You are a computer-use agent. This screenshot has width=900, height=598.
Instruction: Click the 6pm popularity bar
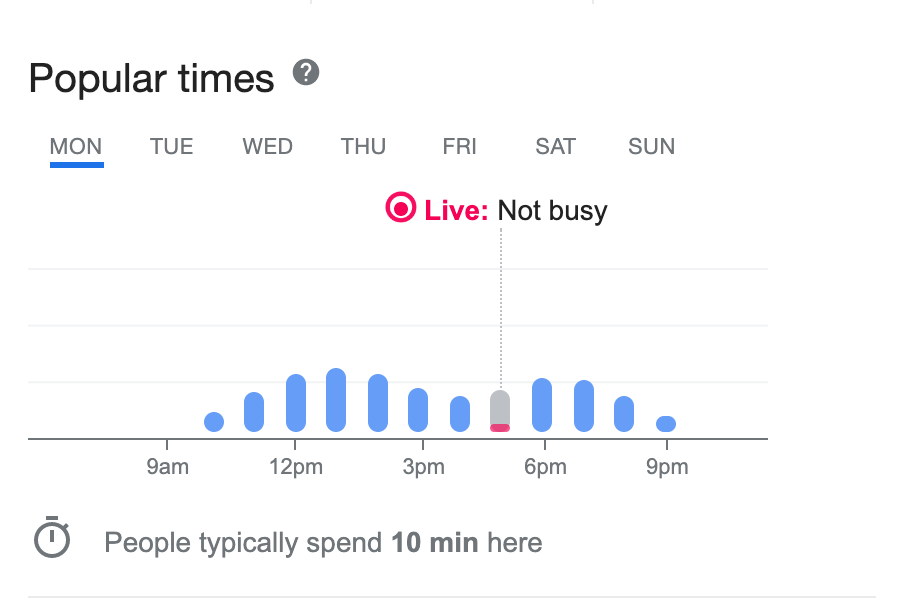[x=542, y=405]
